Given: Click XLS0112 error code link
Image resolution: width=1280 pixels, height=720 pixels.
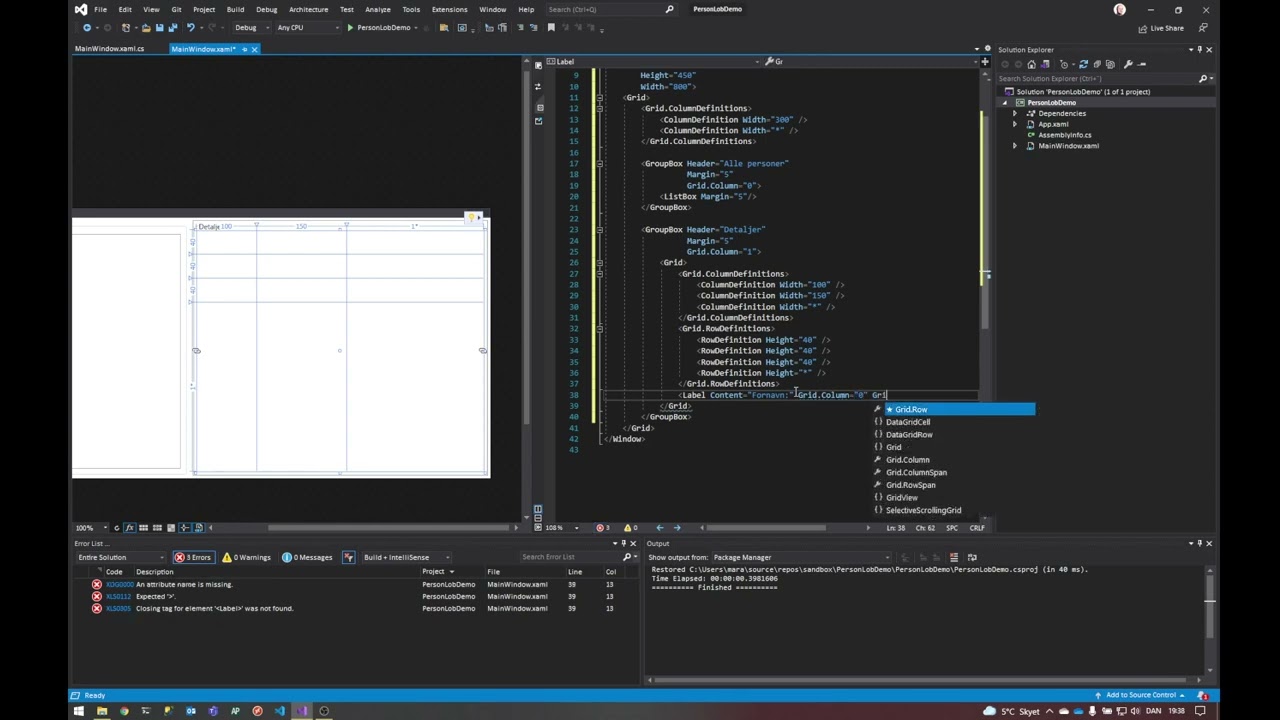Looking at the screenshot, I should [x=118, y=596].
